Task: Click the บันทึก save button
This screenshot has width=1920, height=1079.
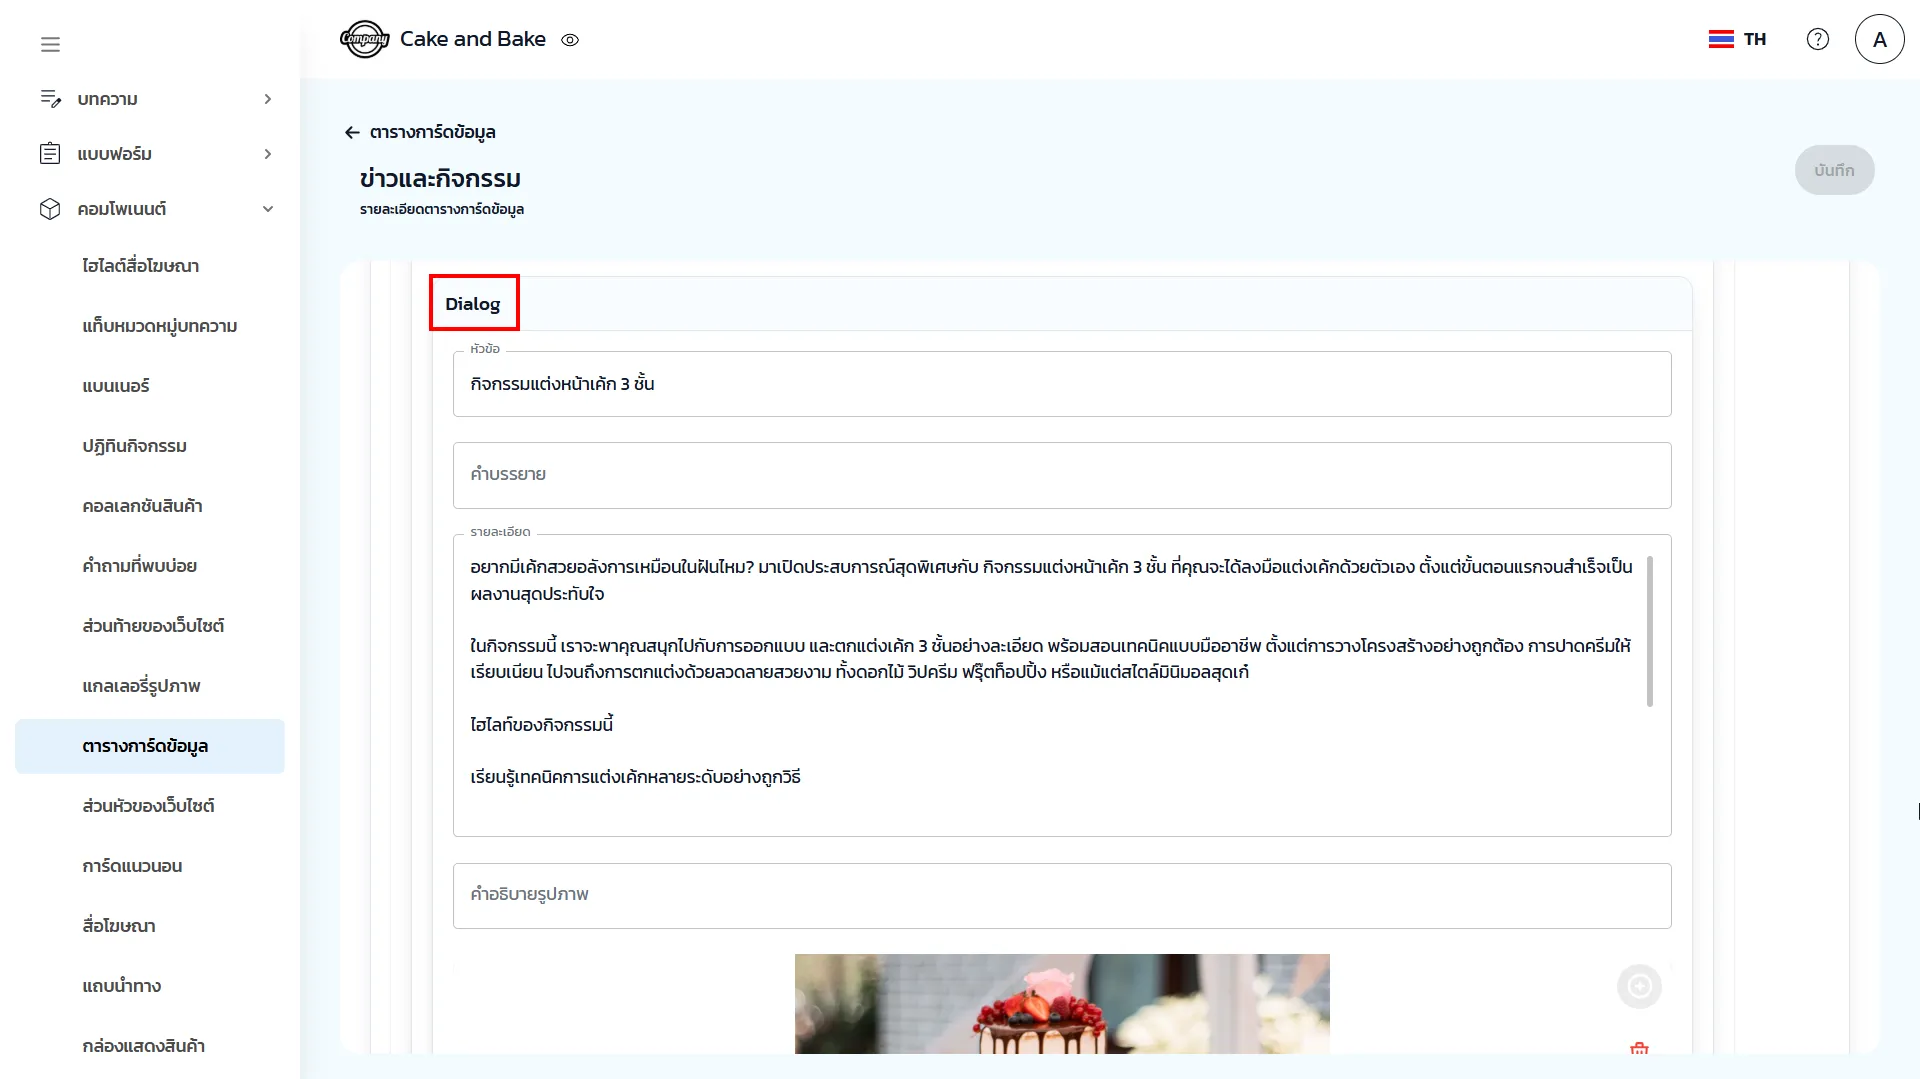Action: 1833,170
